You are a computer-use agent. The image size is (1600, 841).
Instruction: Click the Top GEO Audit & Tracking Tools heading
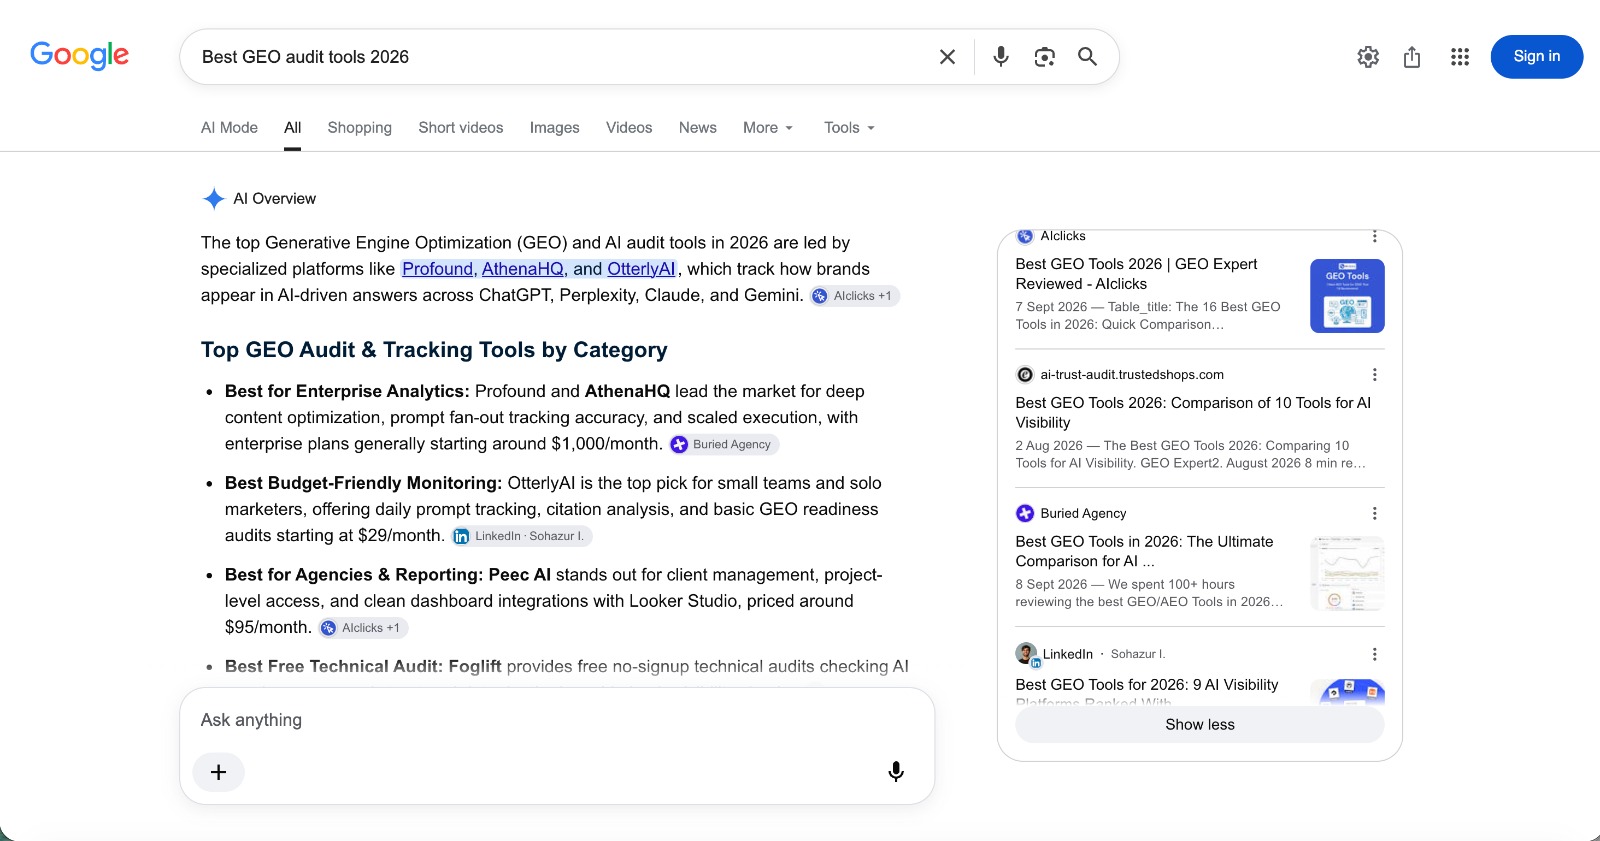pos(434,350)
